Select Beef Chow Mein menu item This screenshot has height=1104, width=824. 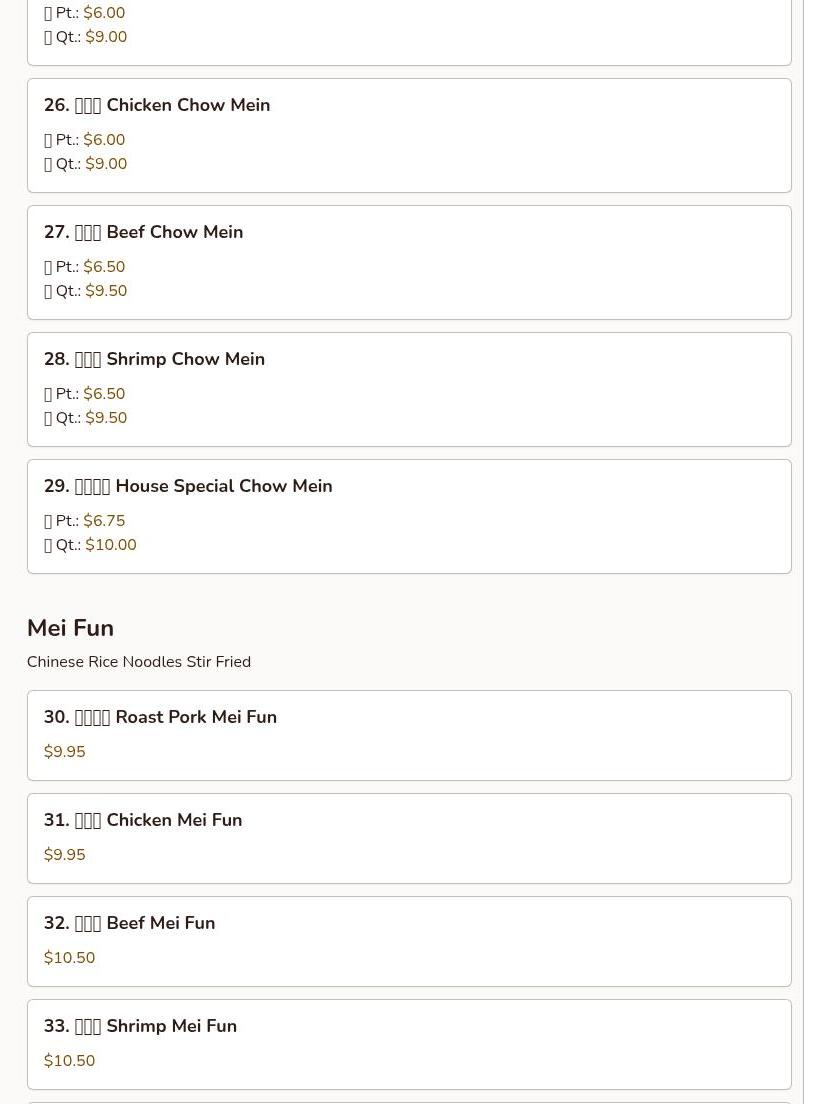point(144,233)
